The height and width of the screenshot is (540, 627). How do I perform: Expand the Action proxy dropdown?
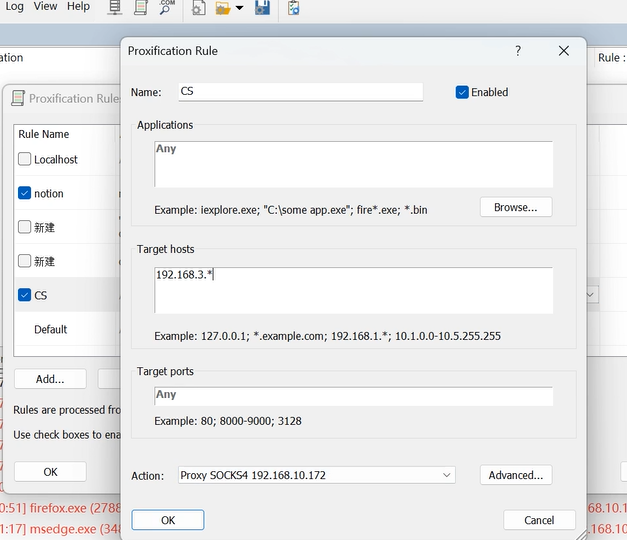pos(446,476)
